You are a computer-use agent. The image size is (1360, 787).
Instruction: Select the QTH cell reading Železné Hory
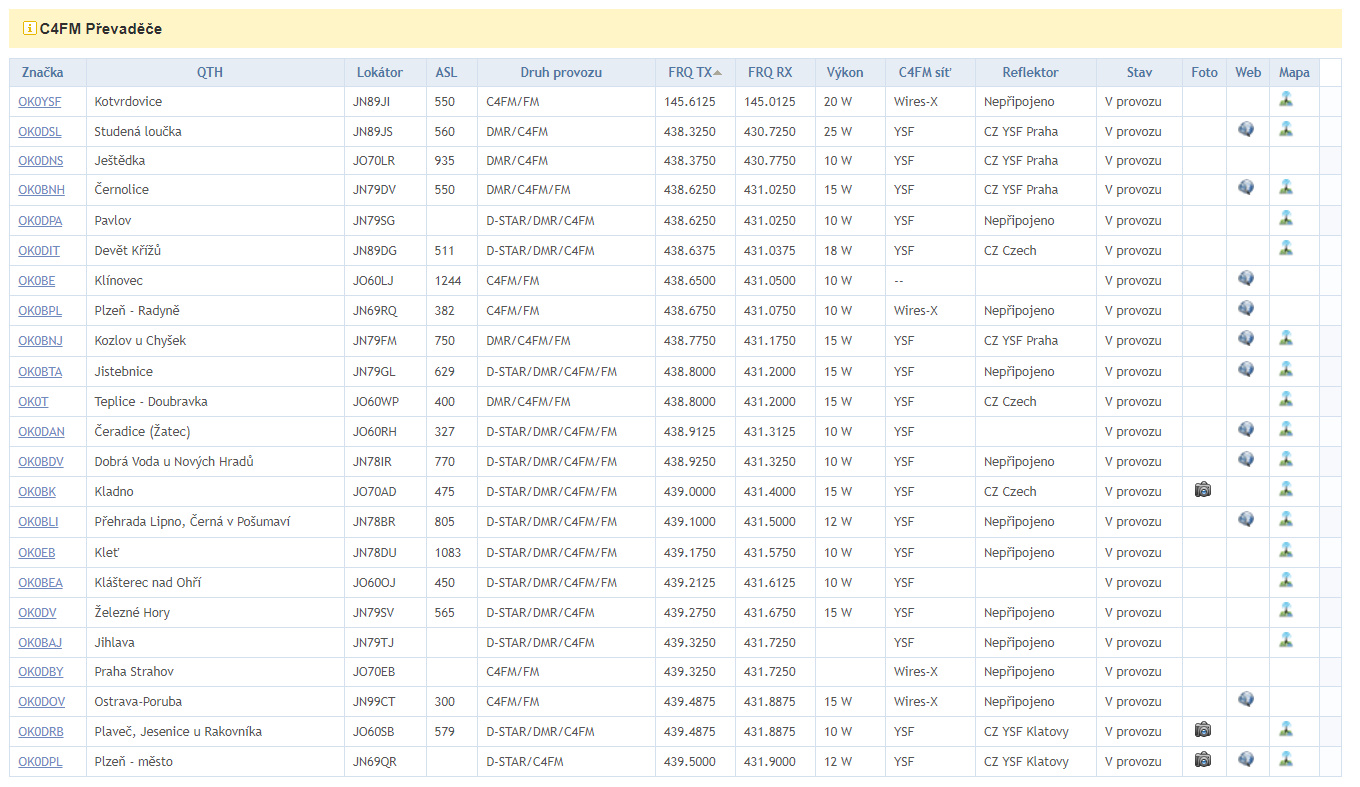[x=132, y=613]
